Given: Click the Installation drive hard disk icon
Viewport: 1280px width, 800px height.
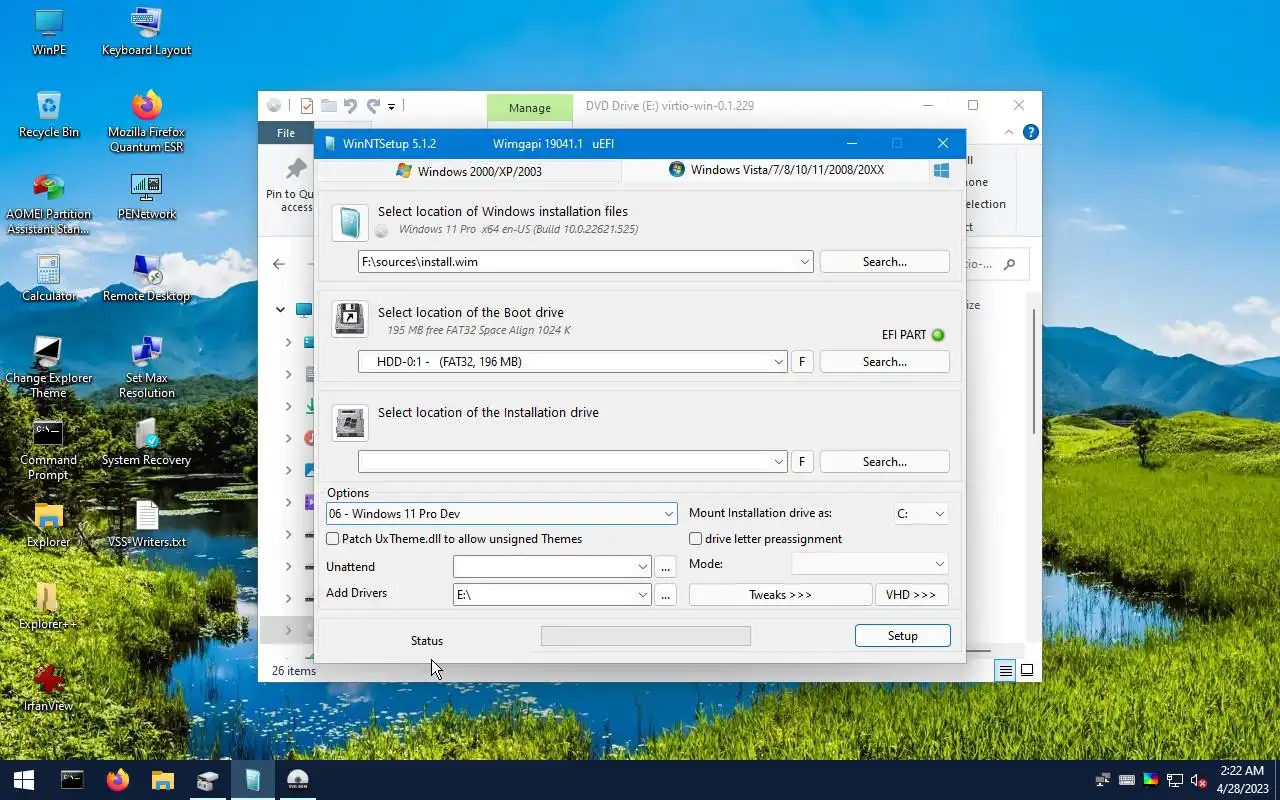Looking at the screenshot, I should pyautogui.click(x=350, y=421).
